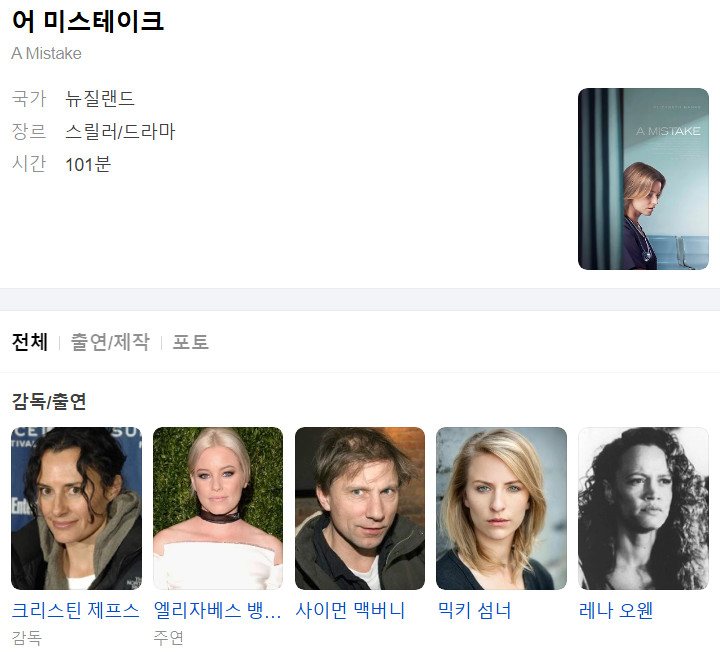Open the 포토 tab
This screenshot has width=720, height=652.
191,342
